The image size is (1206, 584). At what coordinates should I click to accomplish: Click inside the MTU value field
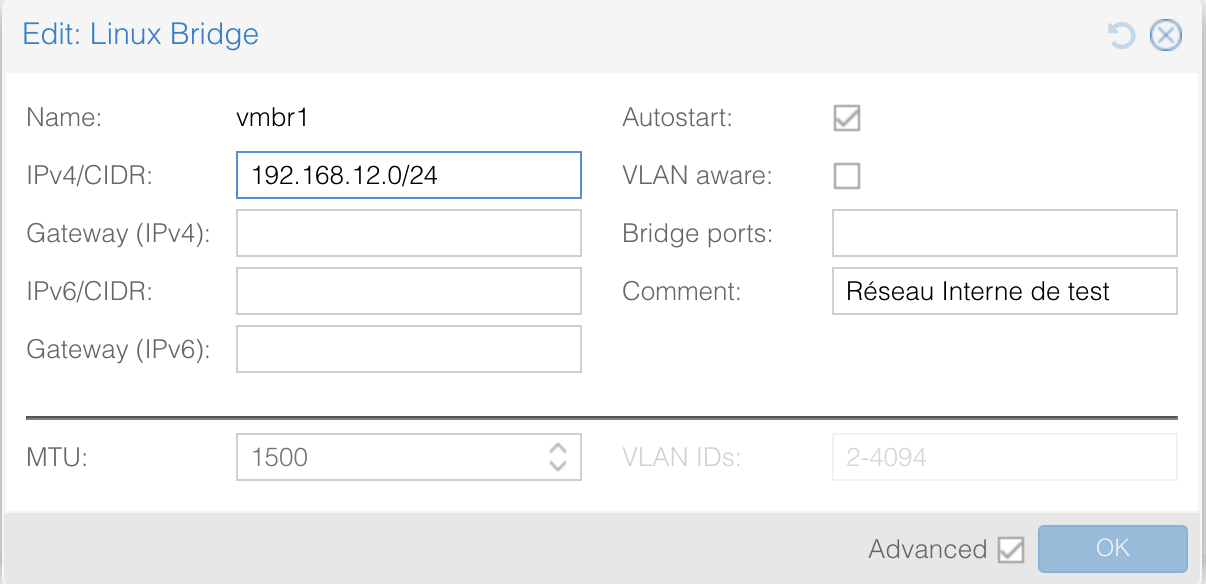click(x=390, y=457)
